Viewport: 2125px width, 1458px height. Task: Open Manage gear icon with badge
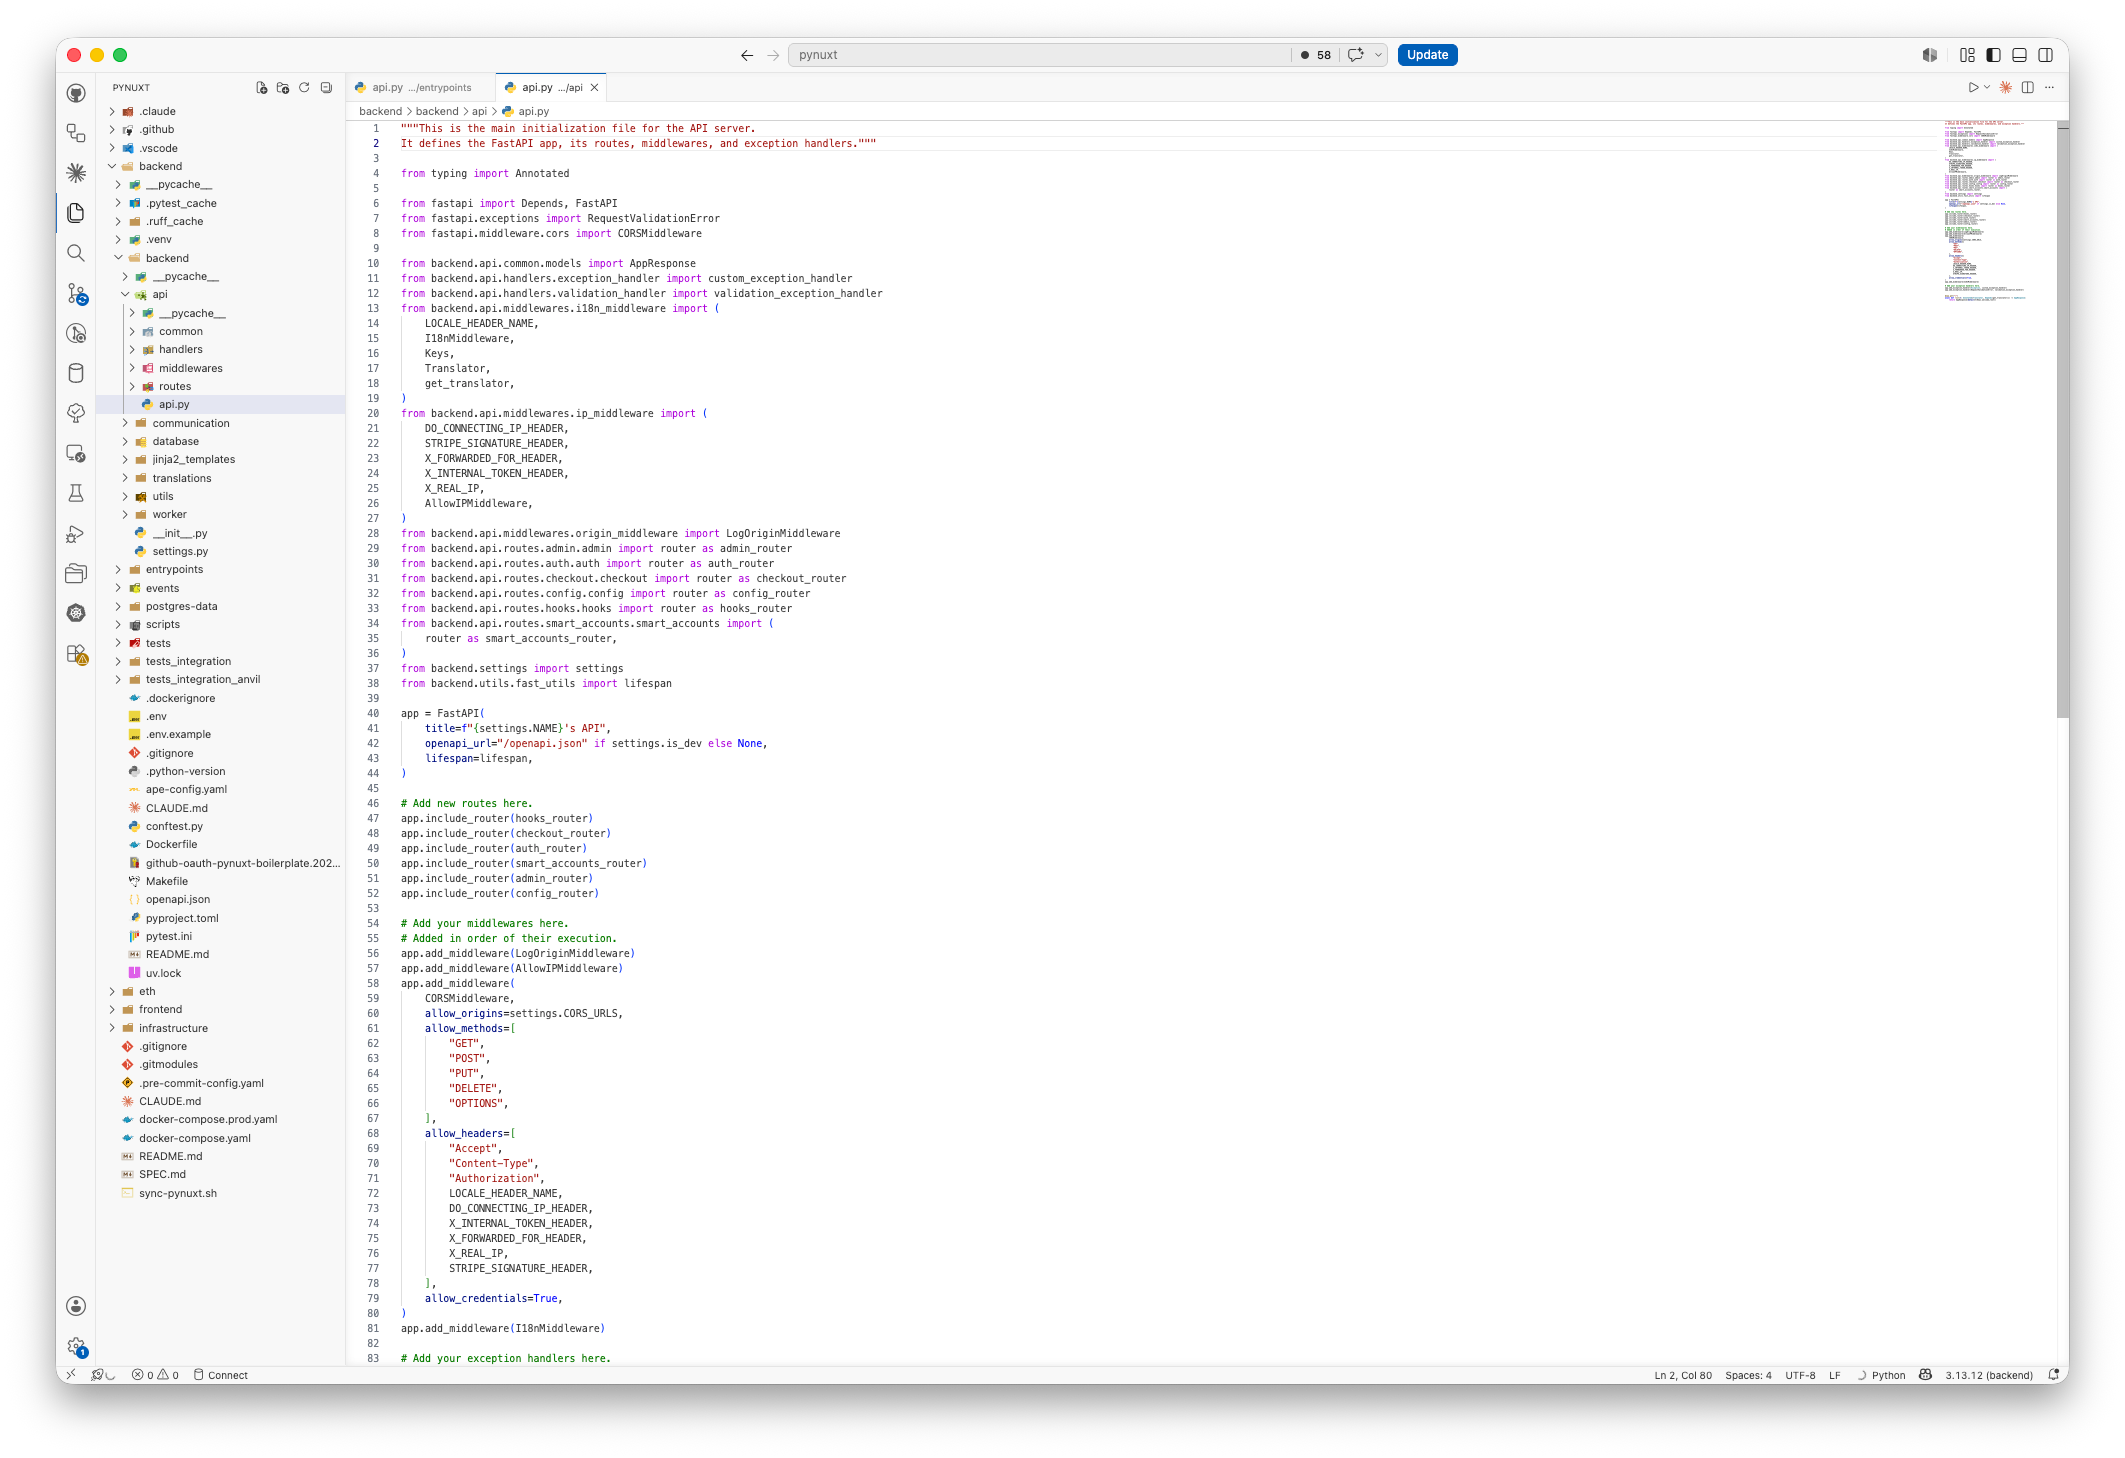[76, 1347]
